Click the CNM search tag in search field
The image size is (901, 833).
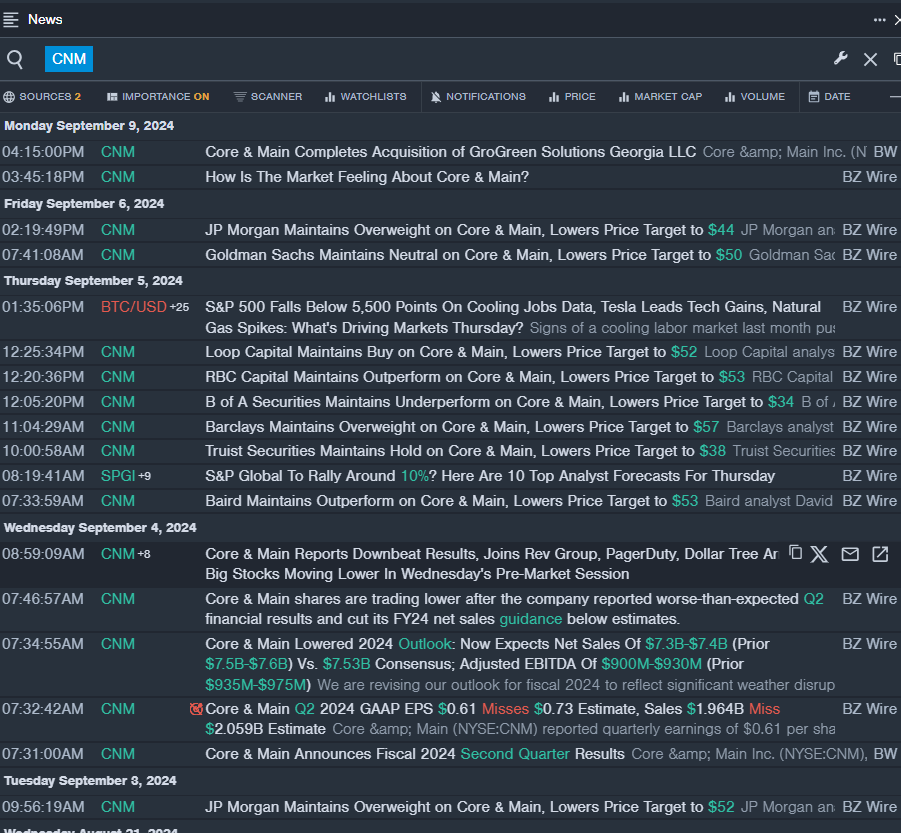(x=69, y=59)
